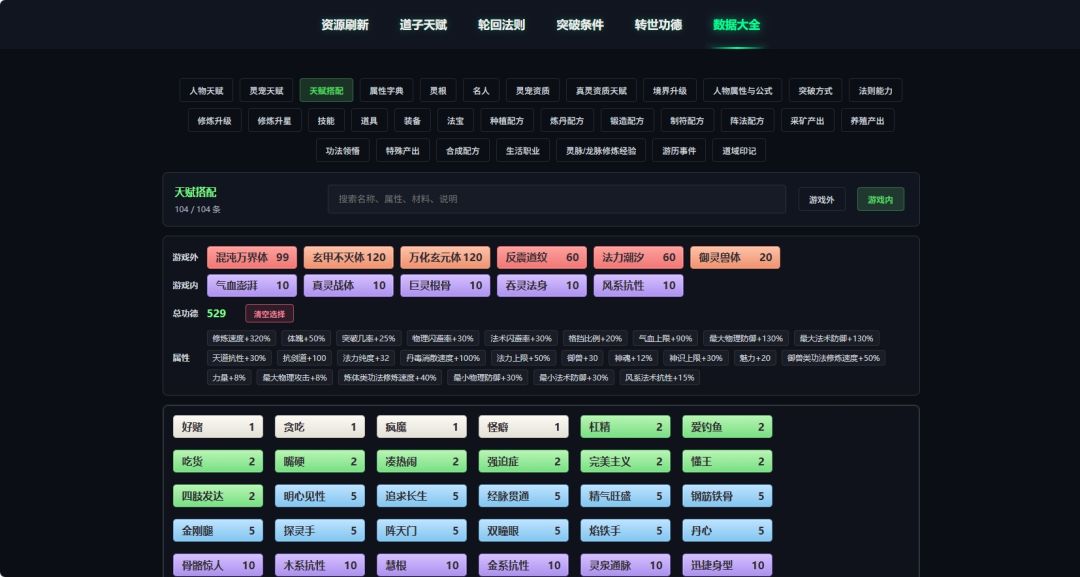
Task: Select the 灵宠资质 category
Action: pos(532,90)
